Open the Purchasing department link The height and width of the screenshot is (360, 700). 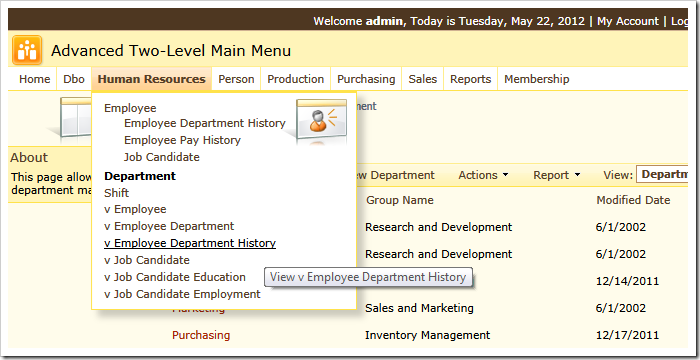point(201,335)
